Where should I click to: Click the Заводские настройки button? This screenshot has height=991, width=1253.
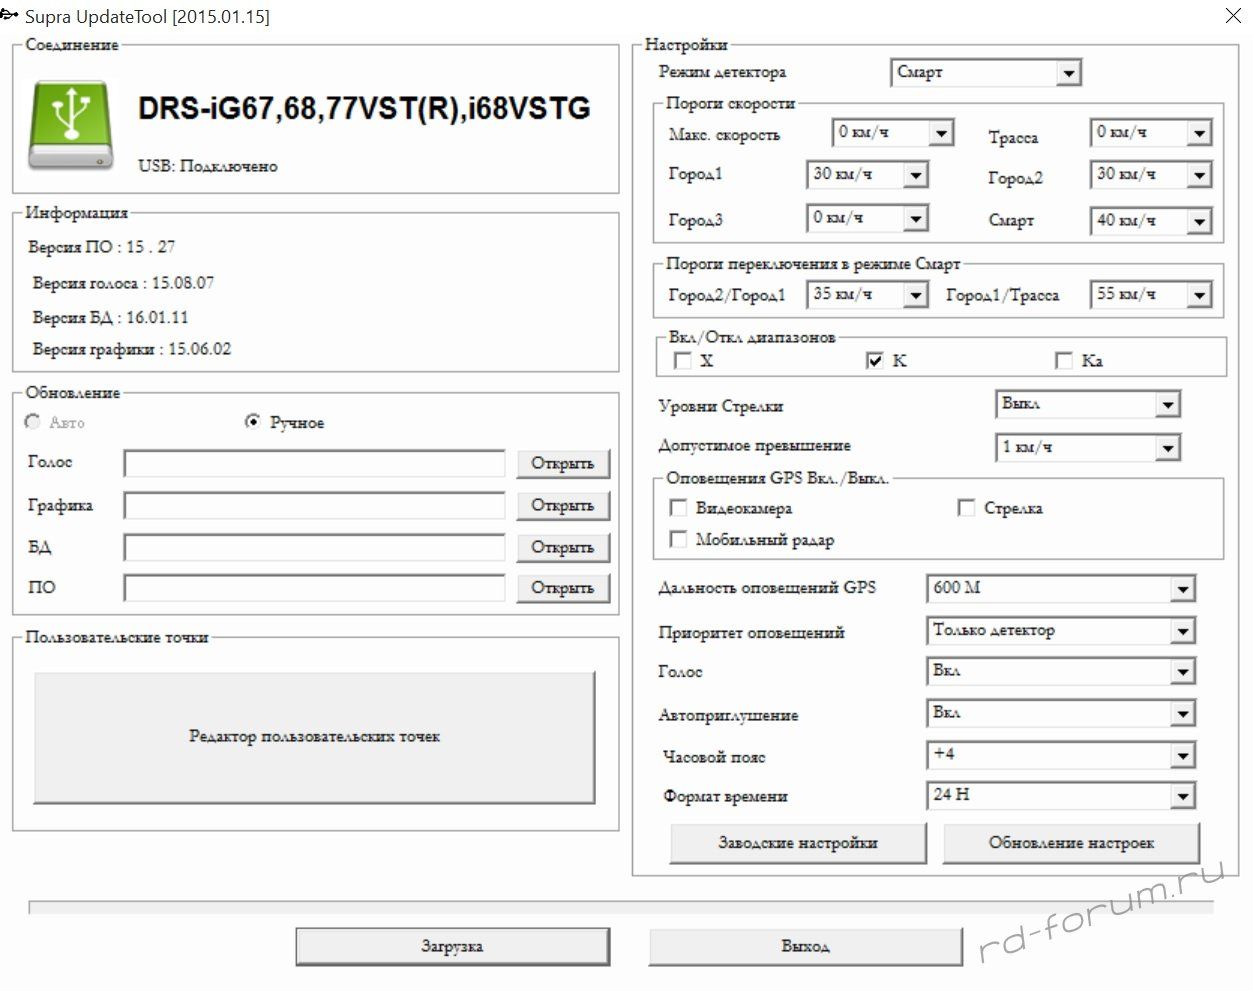[798, 843]
